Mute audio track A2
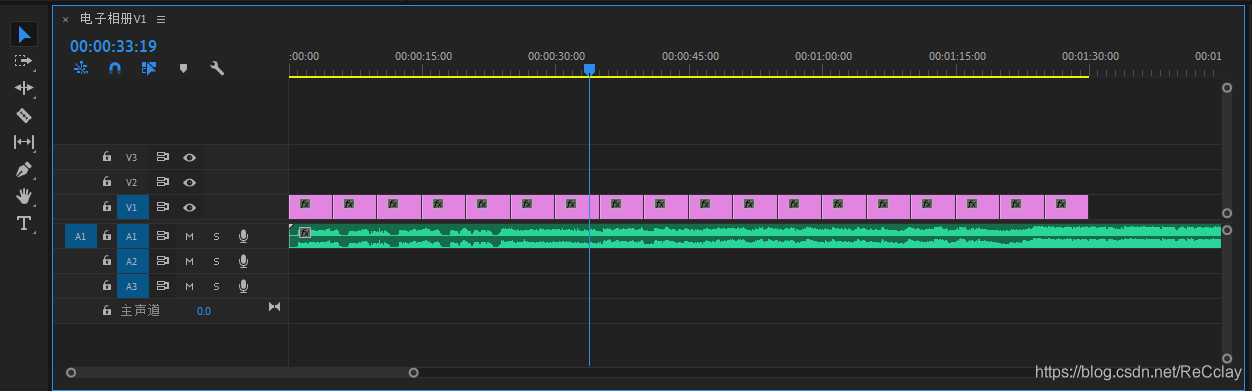1252x391 pixels. [x=189, y=261]
